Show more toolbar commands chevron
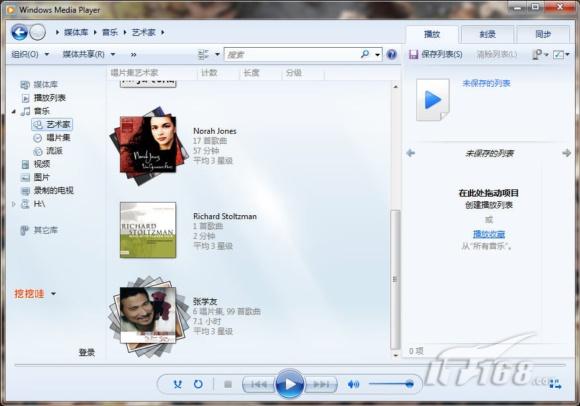Viewport: 580px width, 406px height. click(x=134, y=55)
